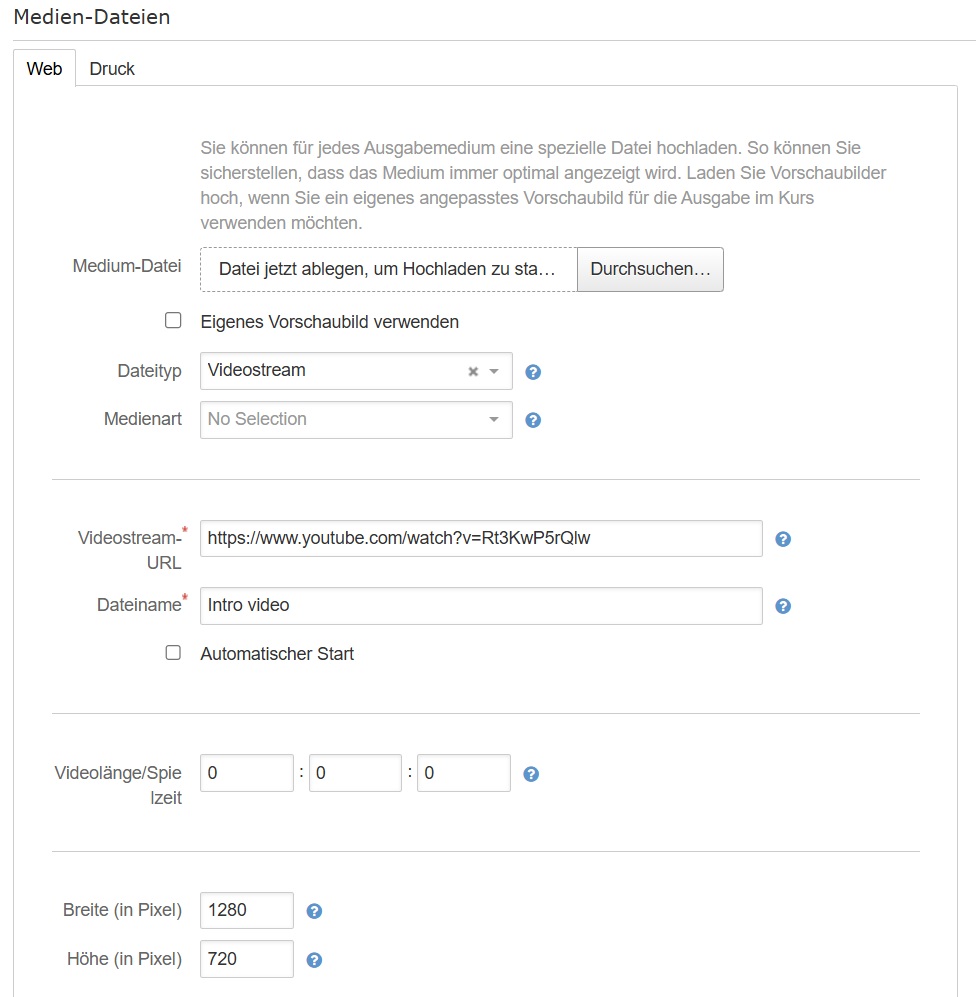
Task: Click the minutes field of Videolänge
Action: click(355, 773)
